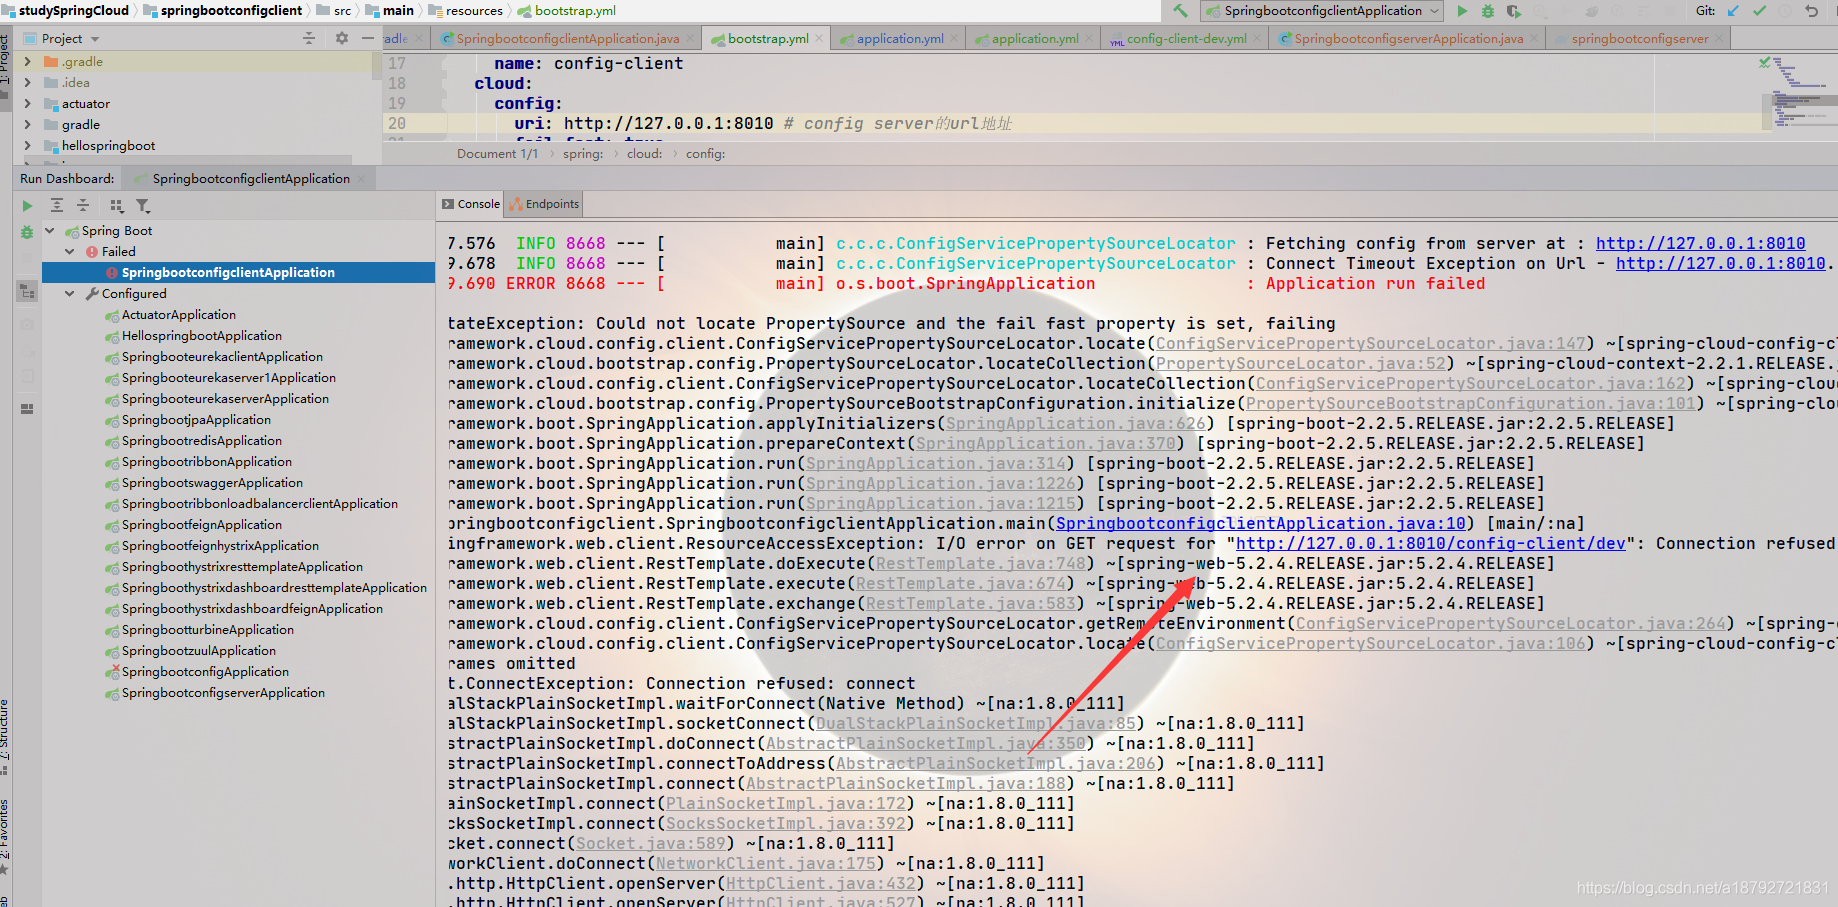Viewport: 1838px width, 907px height.
Task: Click line 20 in the editor gutter
Action: pyautogui.click(x=397, y=123)
